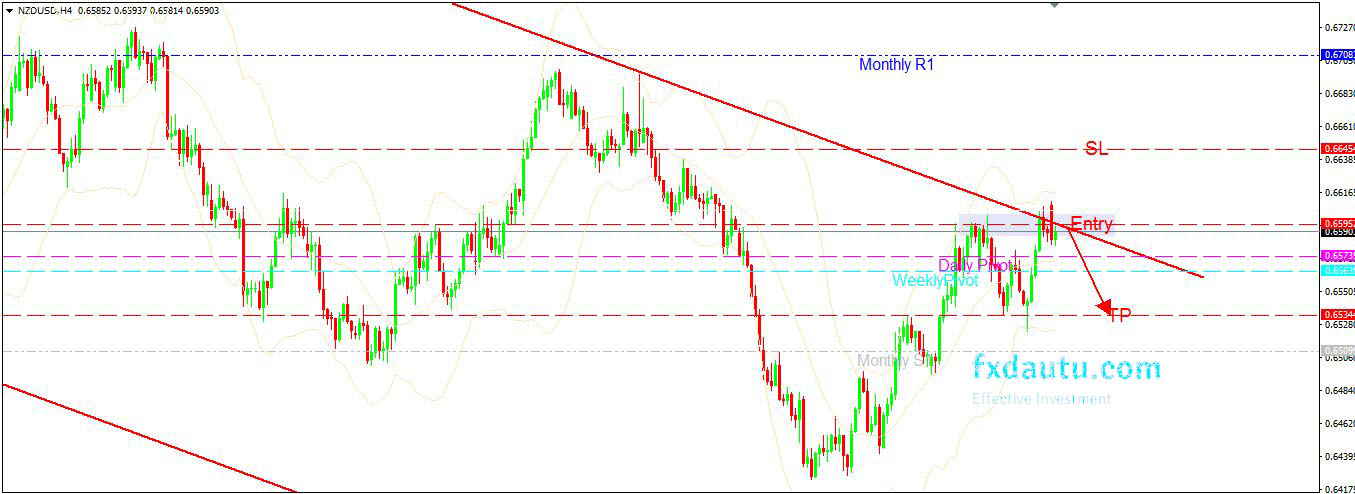Viewport: 1355px width, 494px height.
Task: Select the blue Monthly R1 price tag
Action: (x=1337, y=55)
